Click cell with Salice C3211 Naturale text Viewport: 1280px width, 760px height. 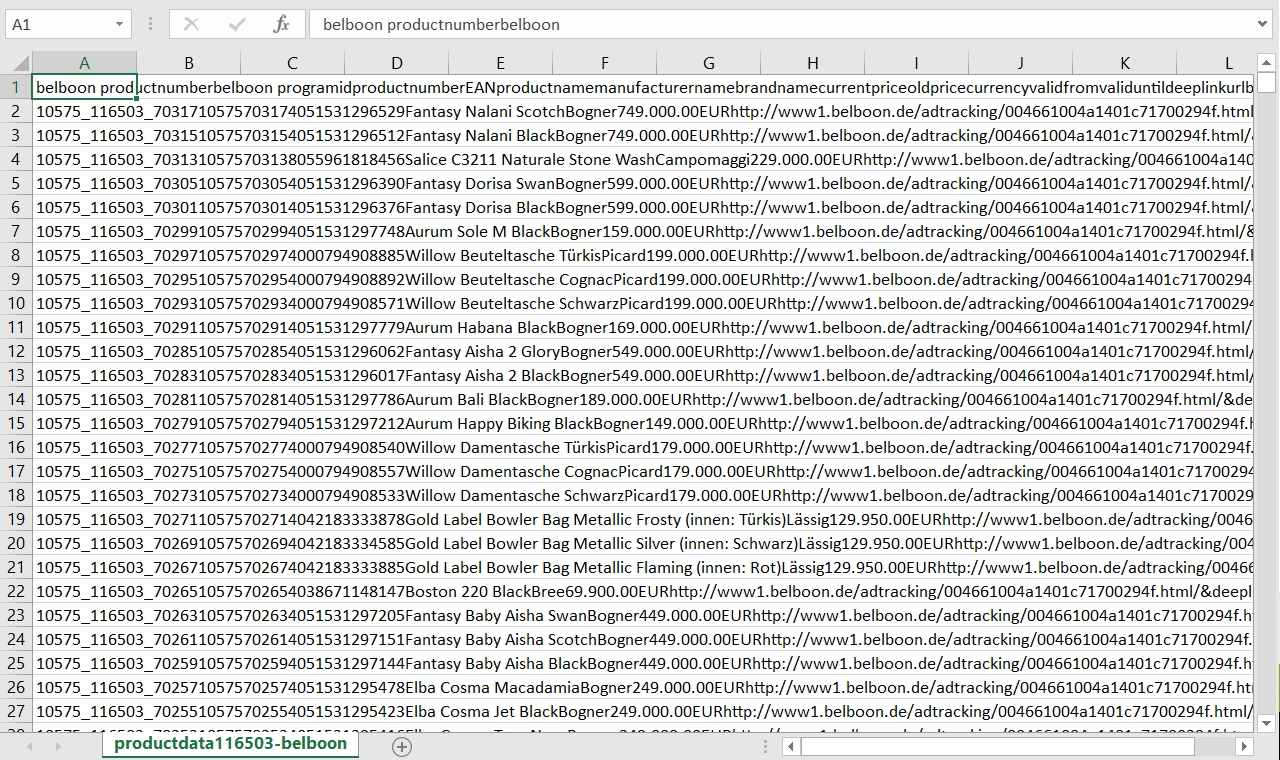click(84, 159)
